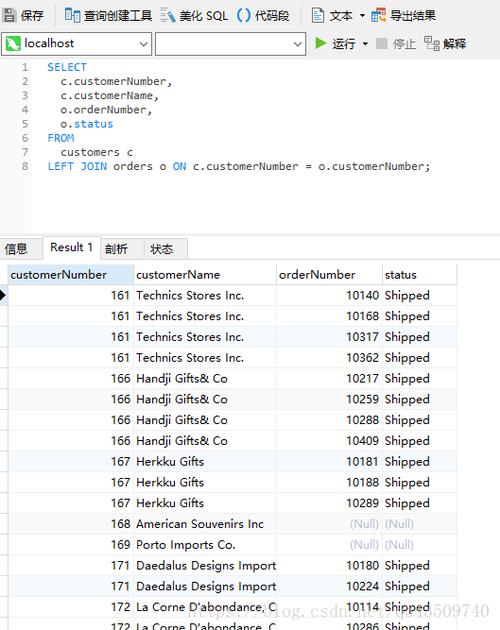
Task: Click the status column header
Action: 419,274
